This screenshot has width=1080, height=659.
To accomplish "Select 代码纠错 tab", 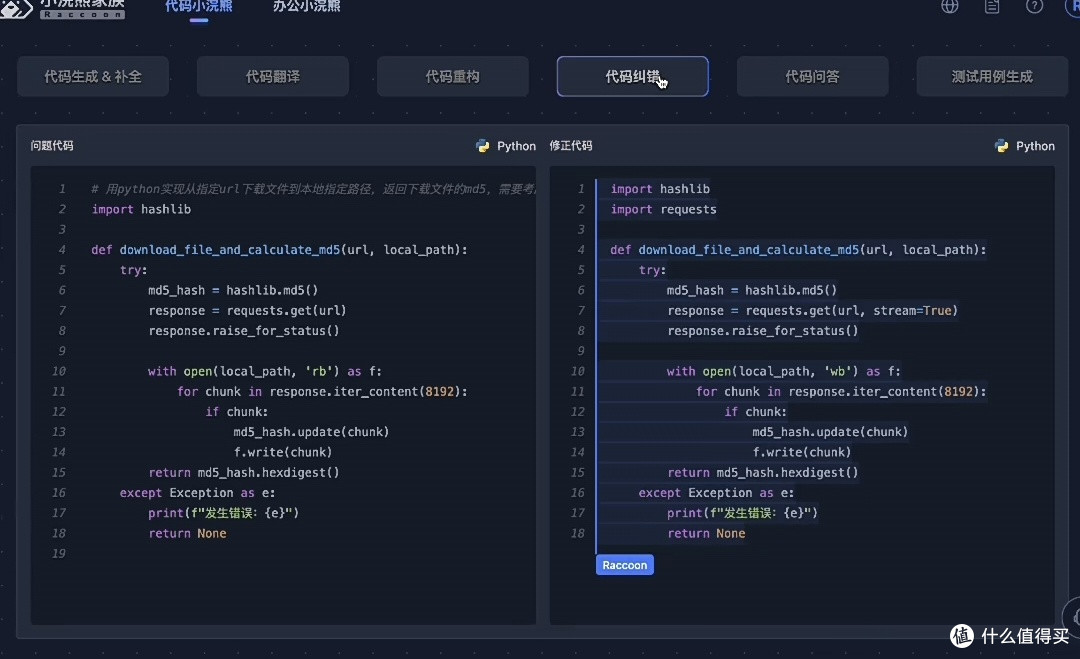I will click(632, 76).
